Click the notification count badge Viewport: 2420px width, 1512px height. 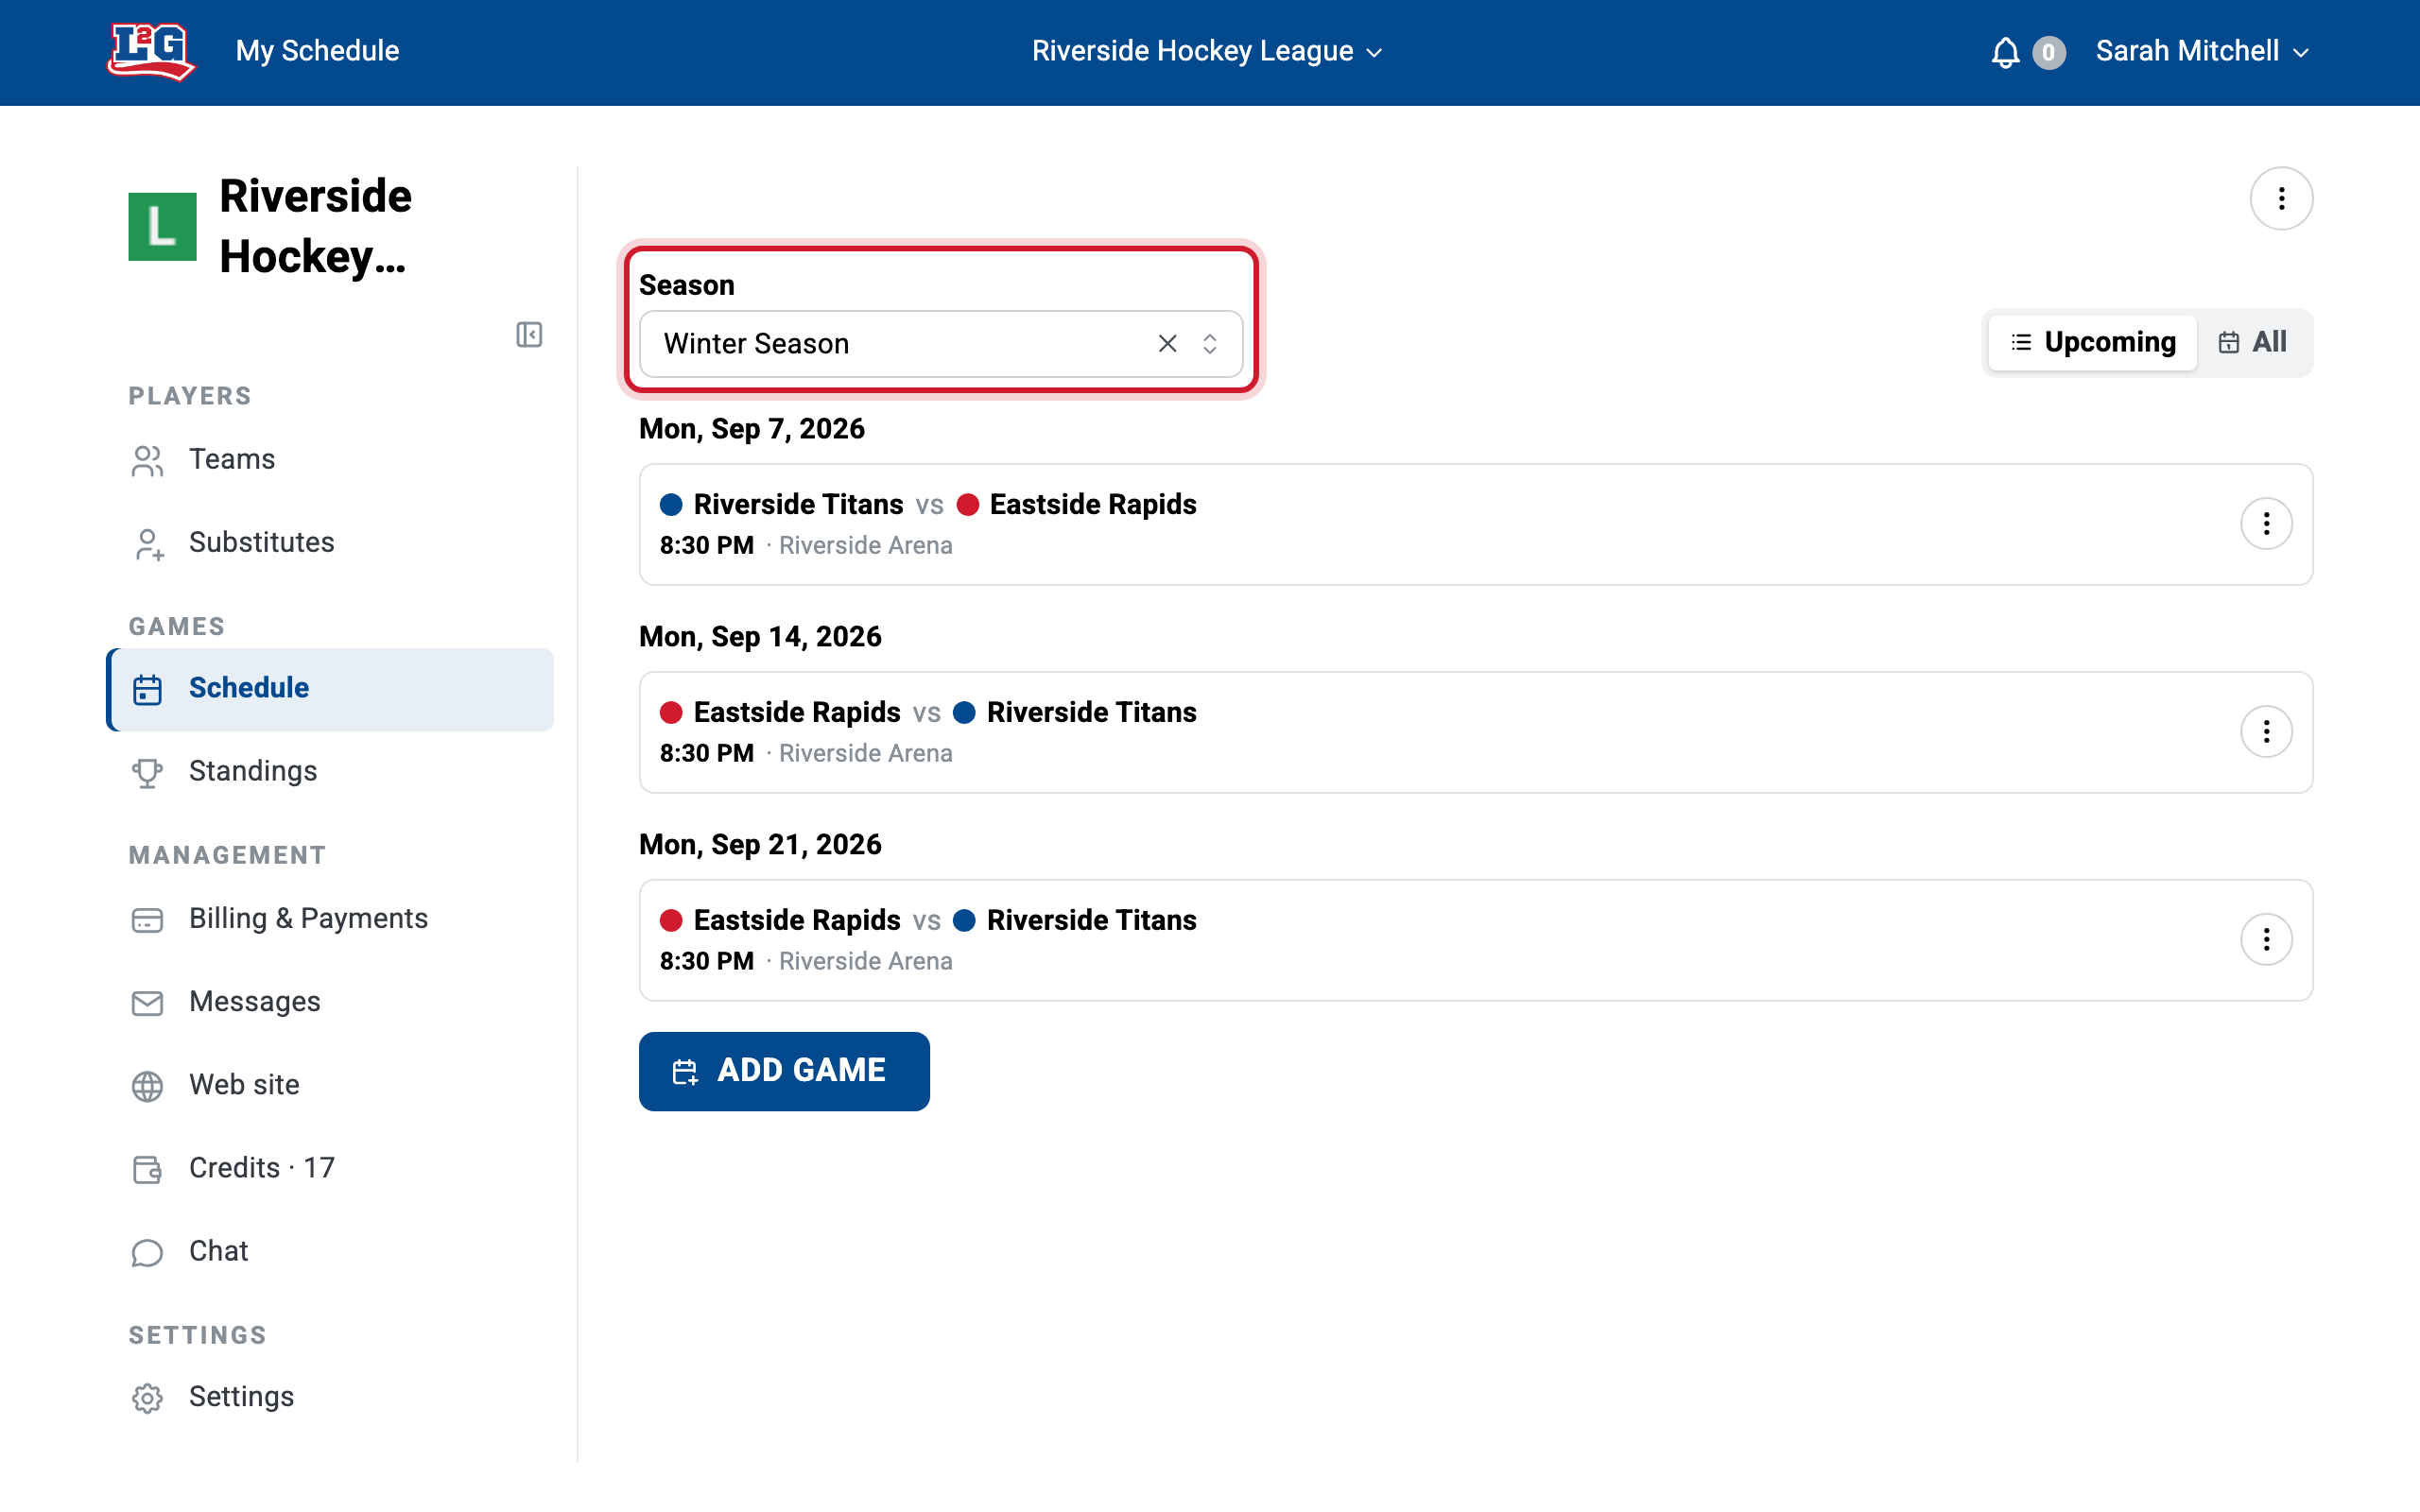coord(2048,52)
